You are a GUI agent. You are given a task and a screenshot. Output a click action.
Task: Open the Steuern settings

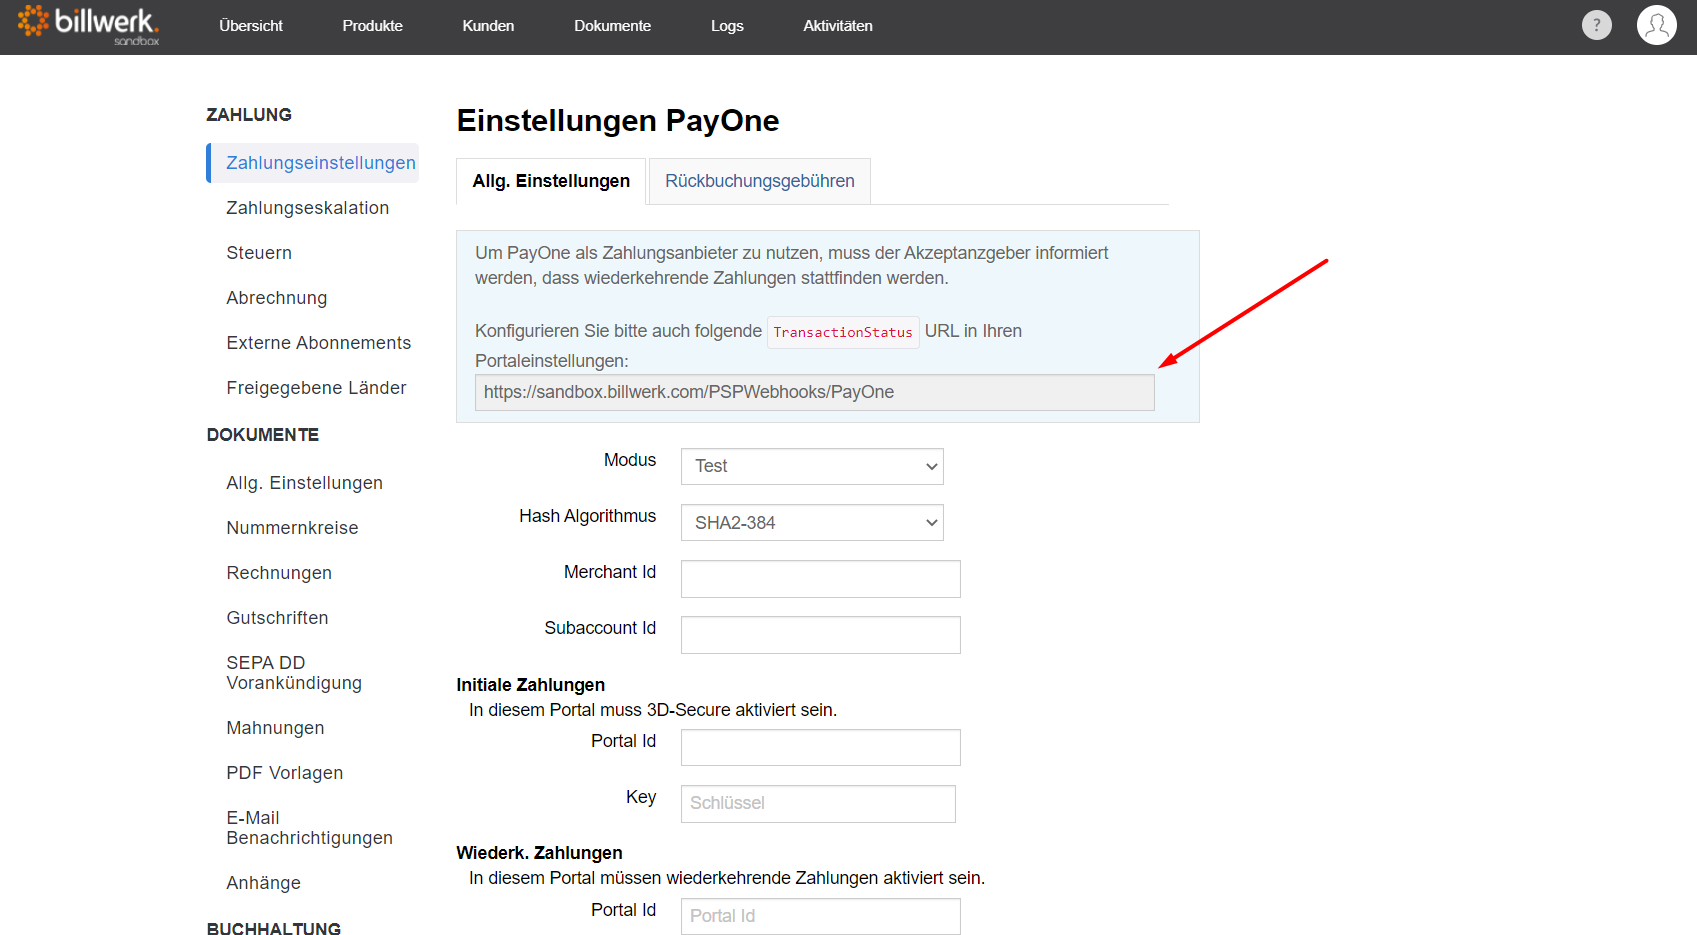[x=259, y=253]
